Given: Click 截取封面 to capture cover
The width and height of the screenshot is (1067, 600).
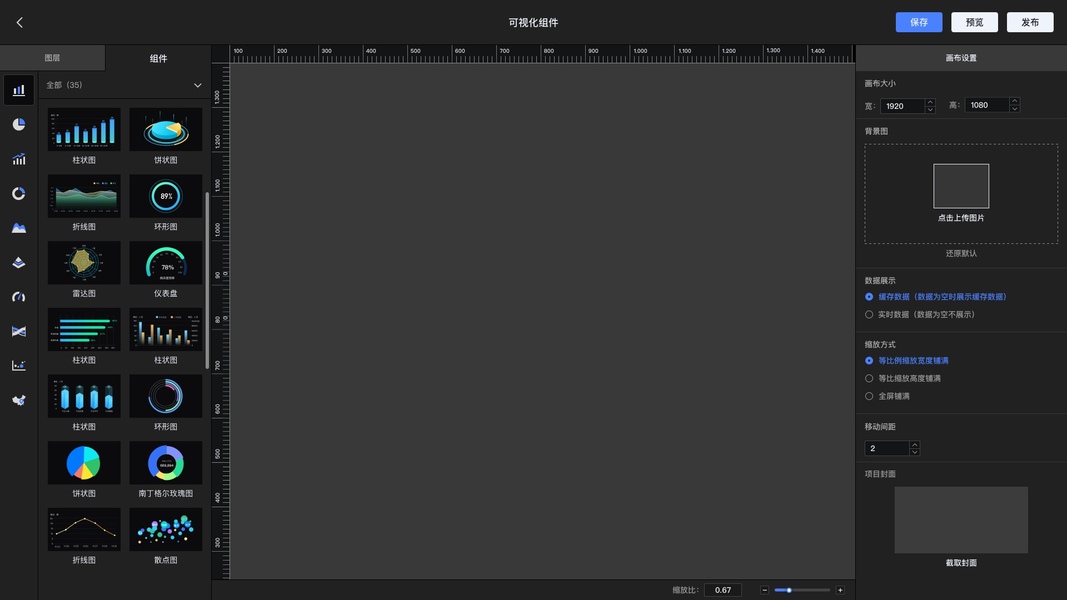Looking at the screenshot, I should 961,563.
